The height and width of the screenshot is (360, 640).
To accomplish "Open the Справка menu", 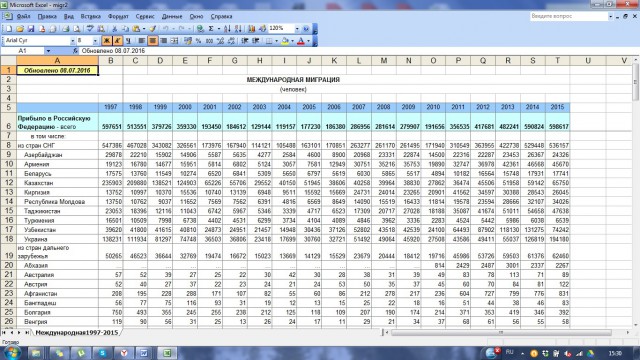I will [221, 16].
